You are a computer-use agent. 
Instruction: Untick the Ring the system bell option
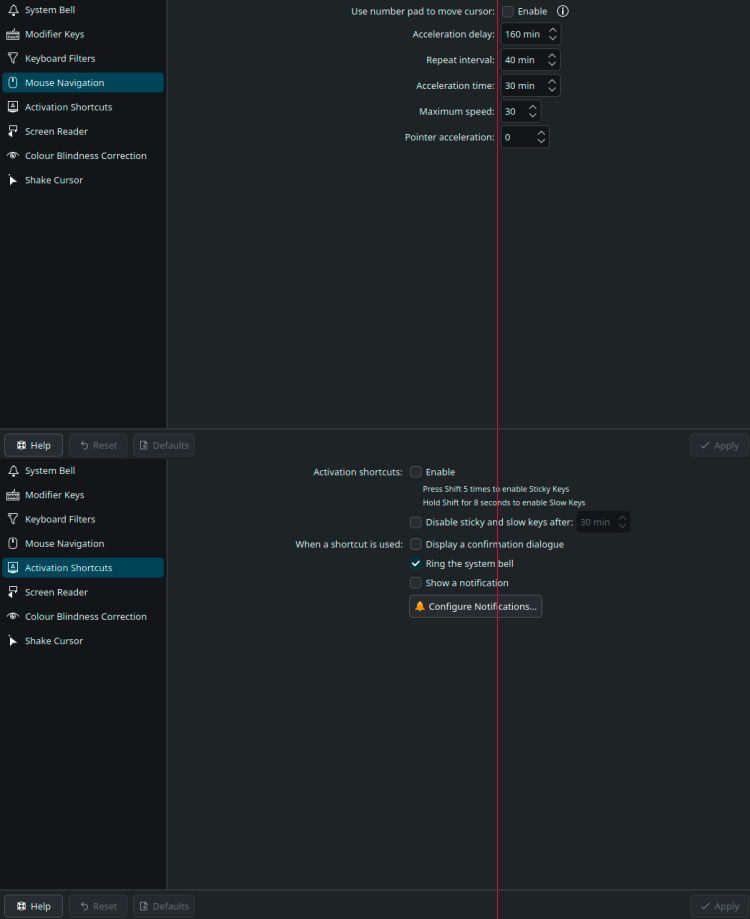416,564
